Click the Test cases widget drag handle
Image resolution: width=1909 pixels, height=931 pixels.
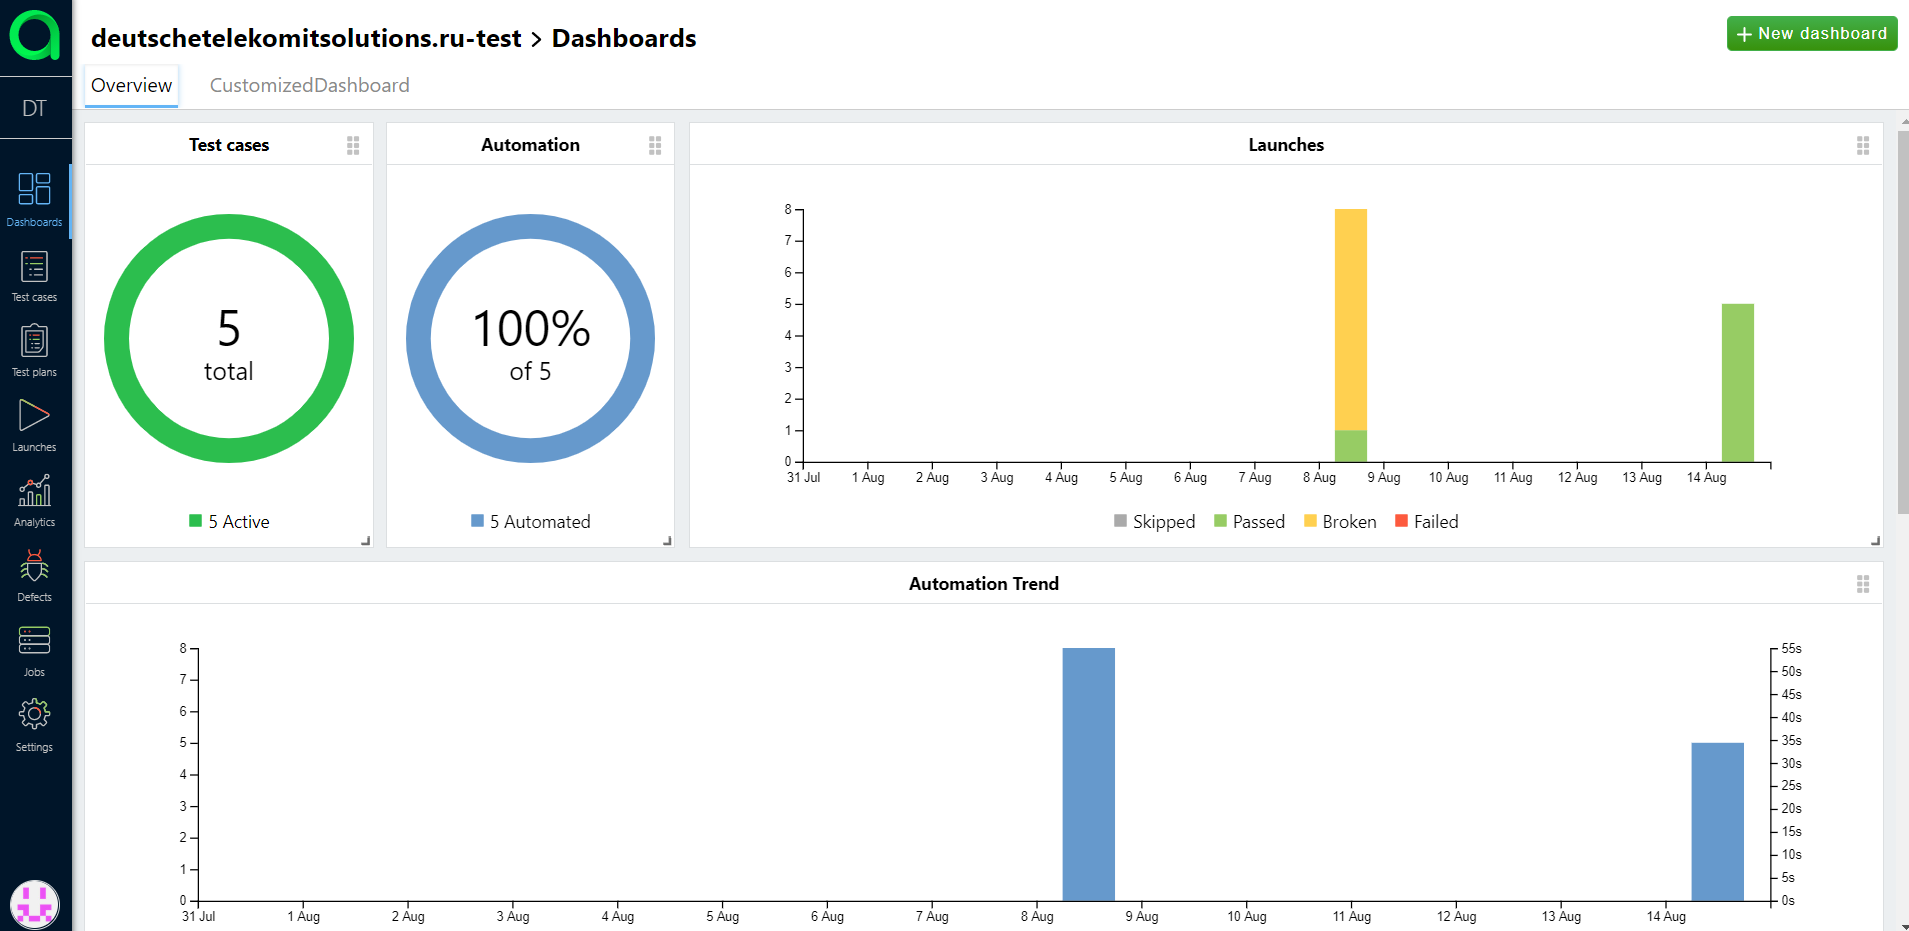click(353, 146)
